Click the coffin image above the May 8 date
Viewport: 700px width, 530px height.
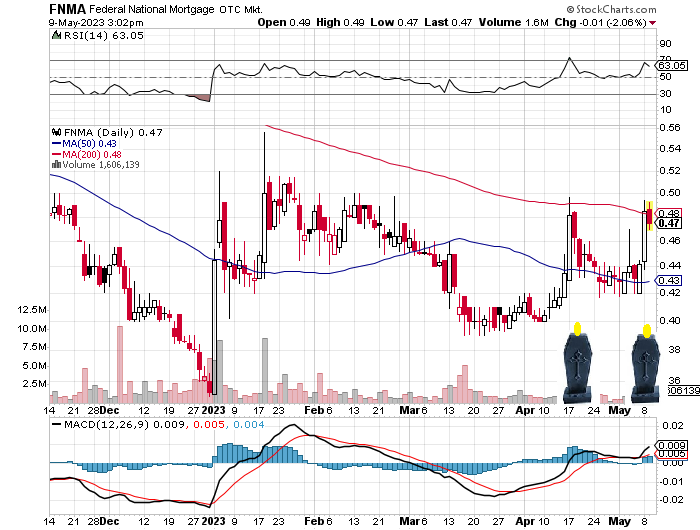(x=646, y=367)
